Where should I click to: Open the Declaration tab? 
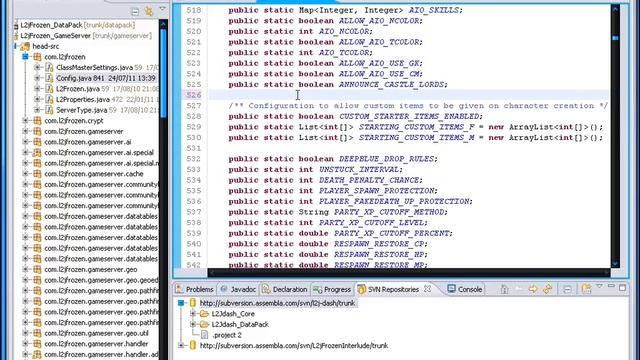pos(284,289)
